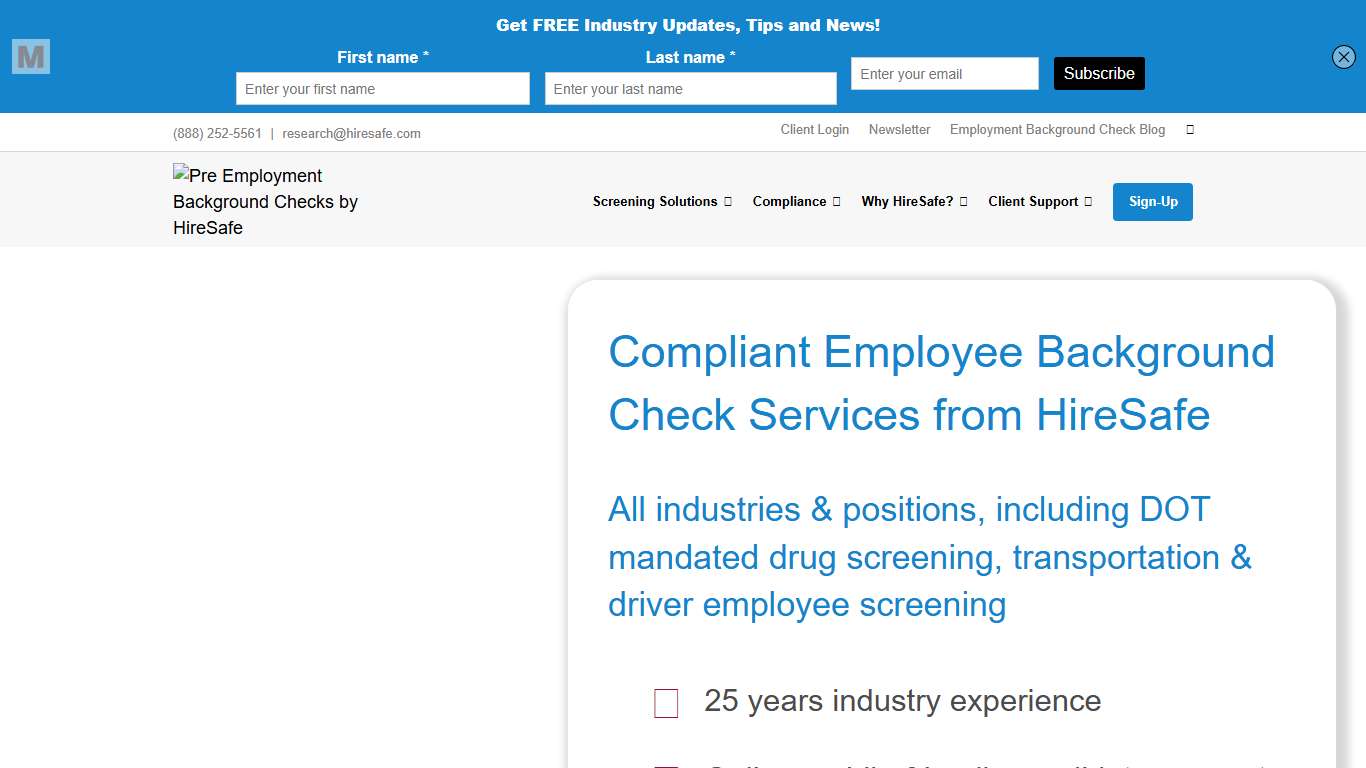Click the Sign-Up button
The height and width of the screenshot is (768, 1366).
tap(1152, 201)
